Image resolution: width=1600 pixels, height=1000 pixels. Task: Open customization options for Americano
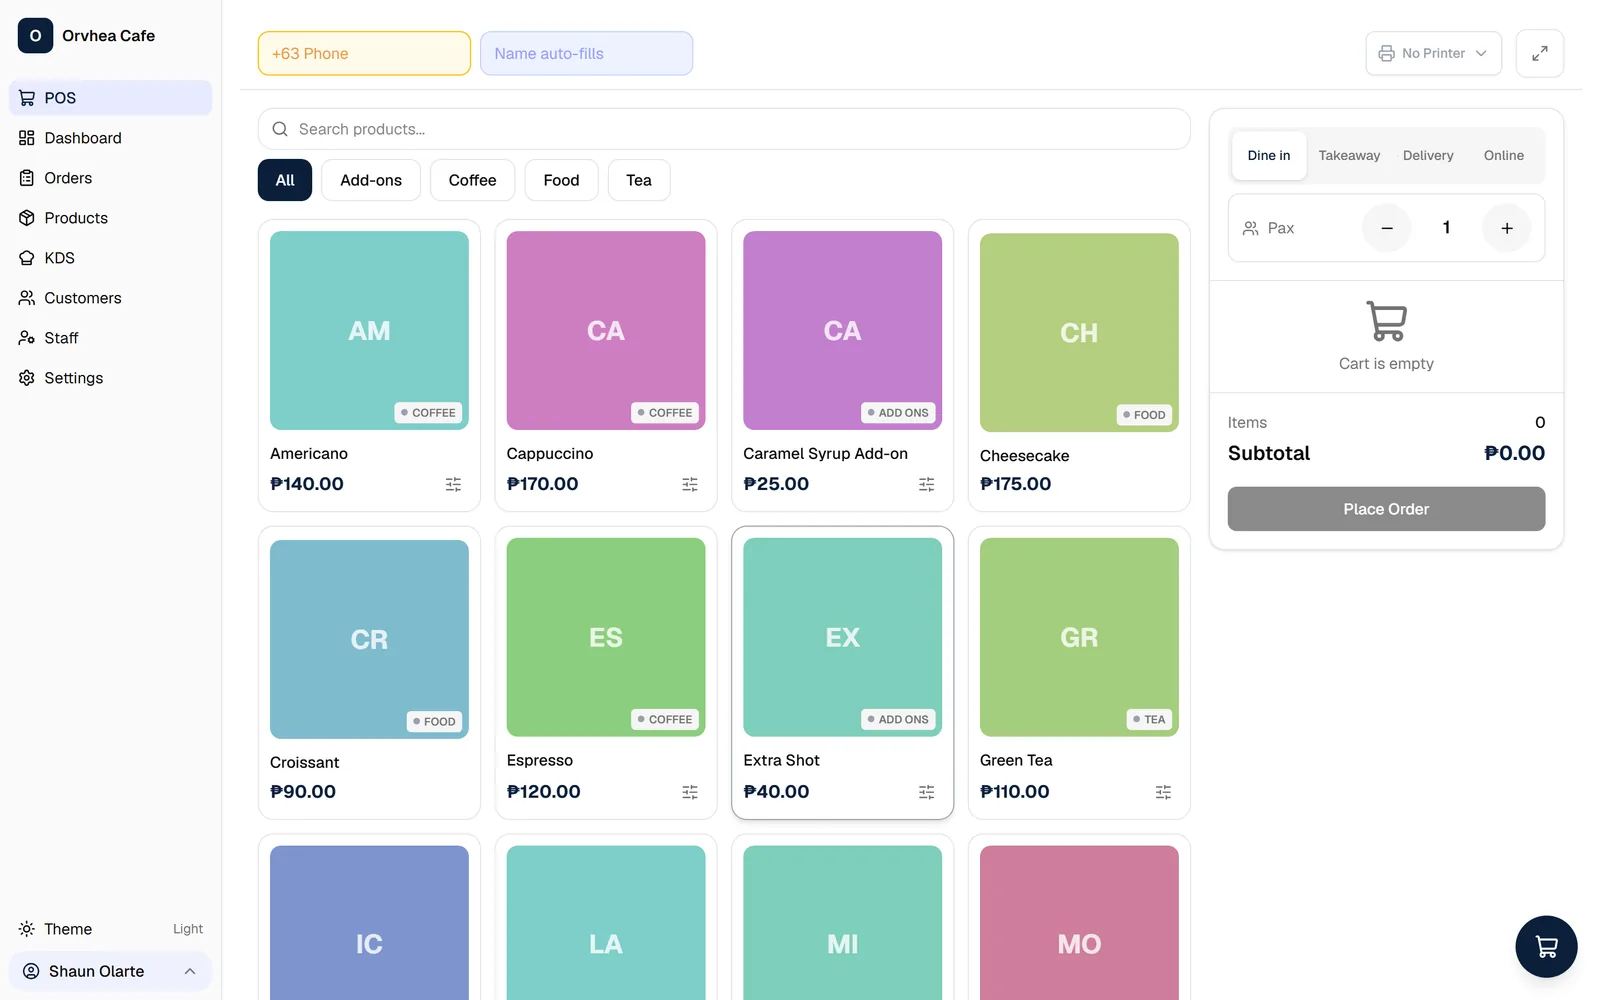pos(453,484)
